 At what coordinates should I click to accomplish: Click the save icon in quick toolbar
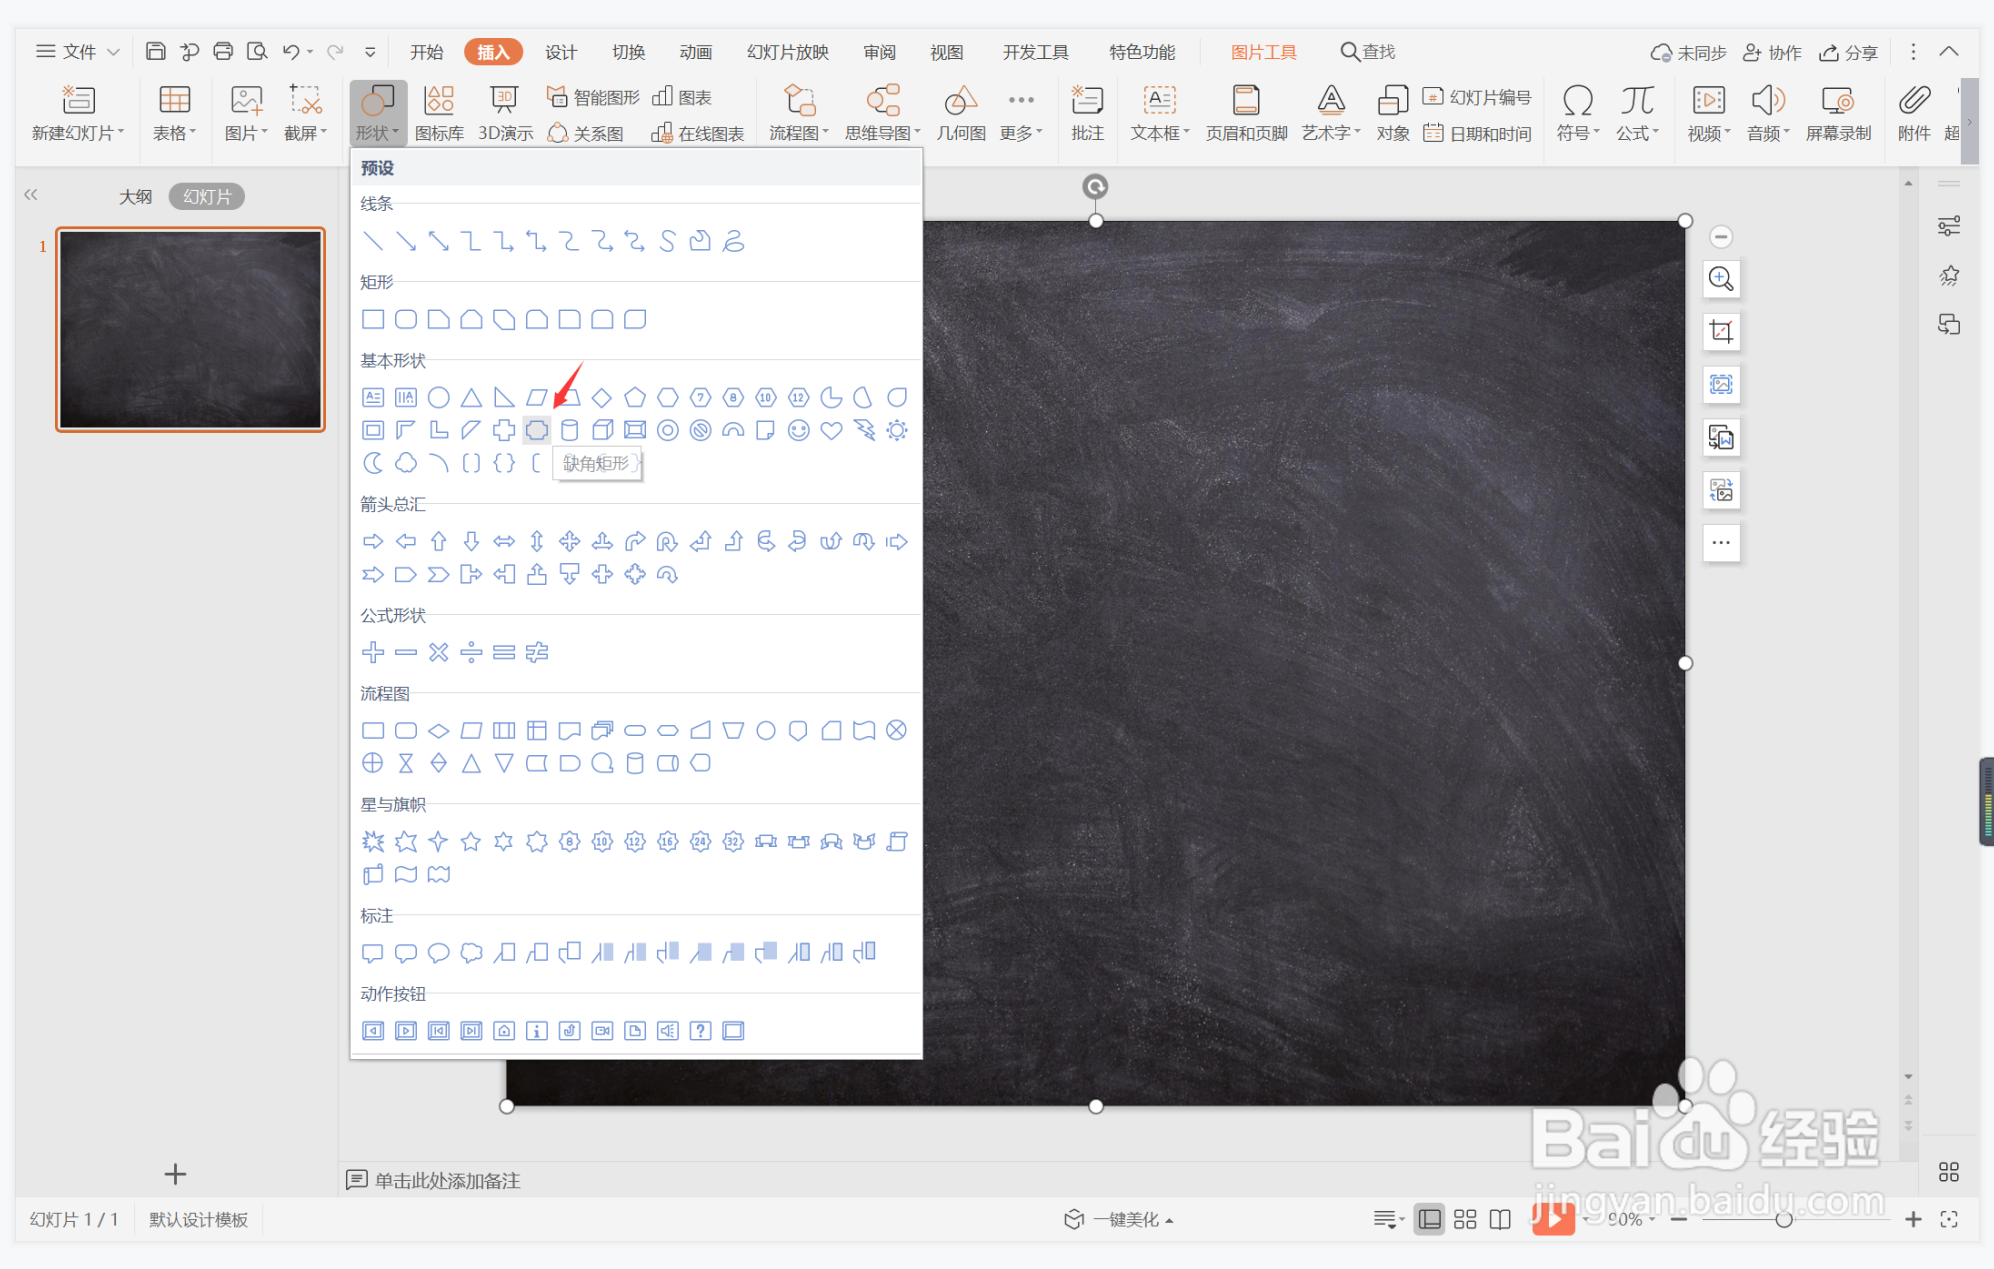pyautogui.click(x=155, y=51)
